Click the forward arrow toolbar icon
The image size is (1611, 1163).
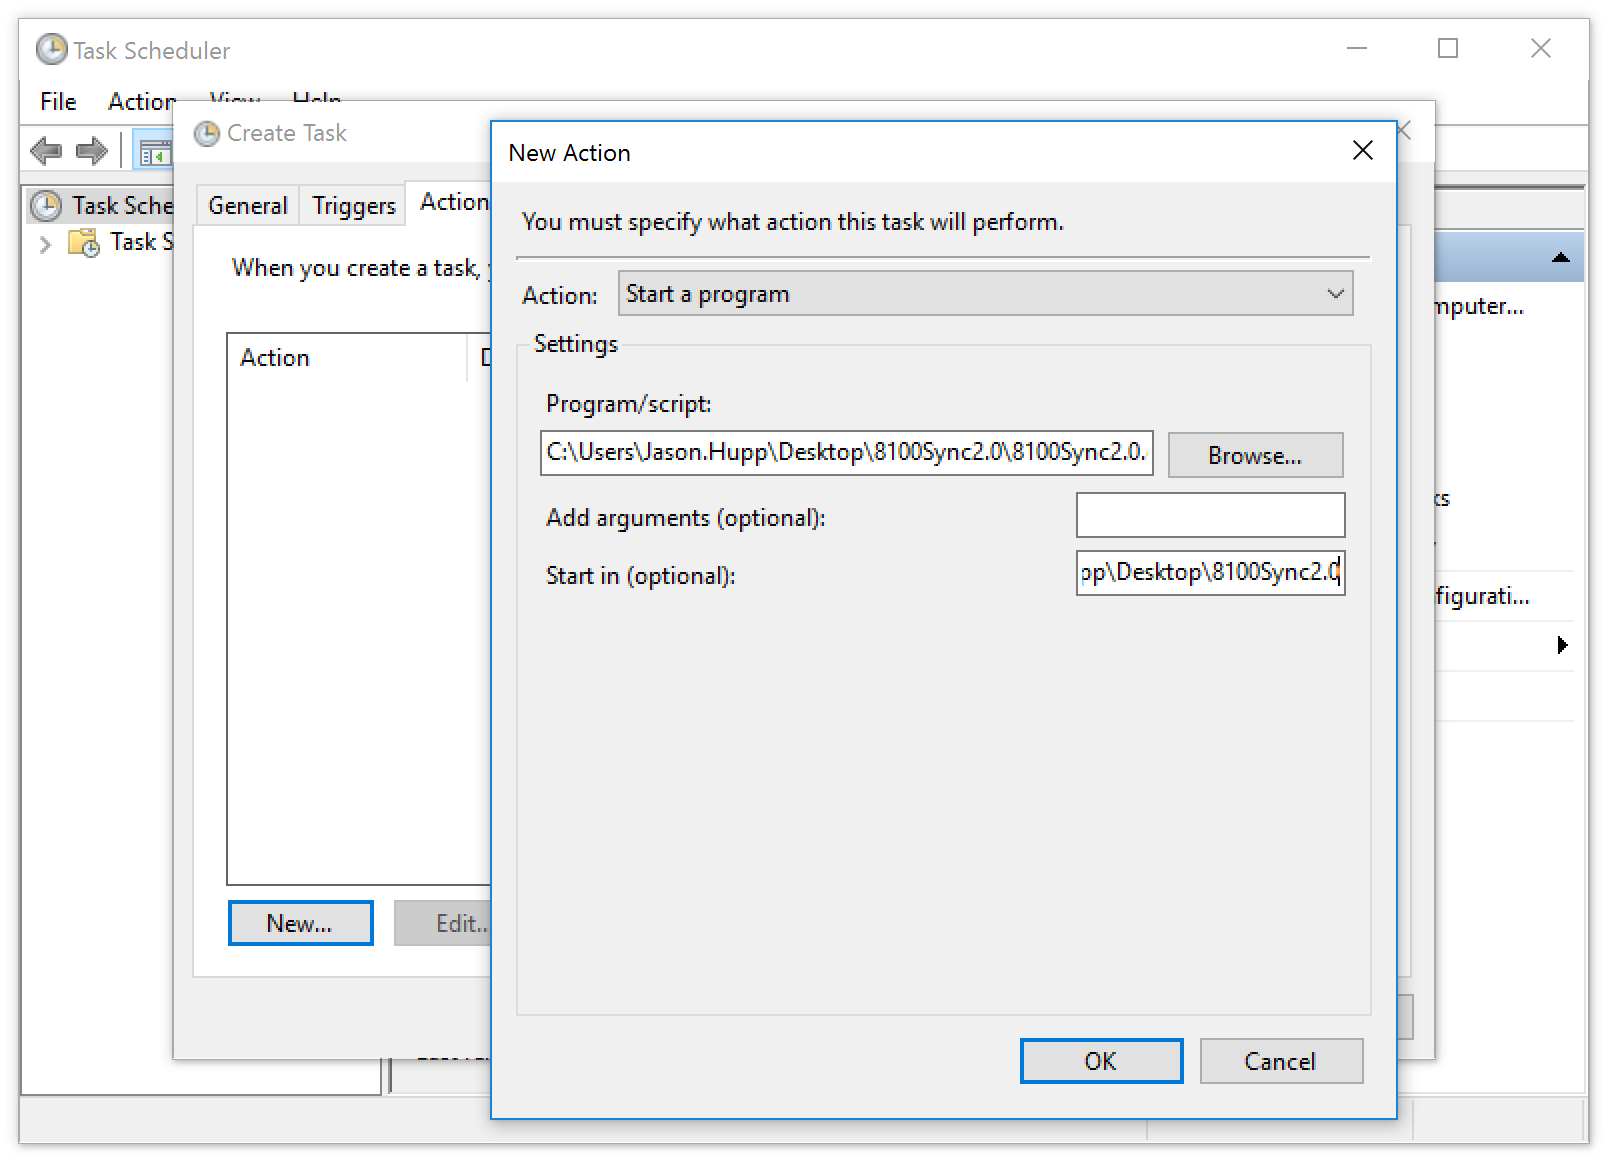point(91,151)
